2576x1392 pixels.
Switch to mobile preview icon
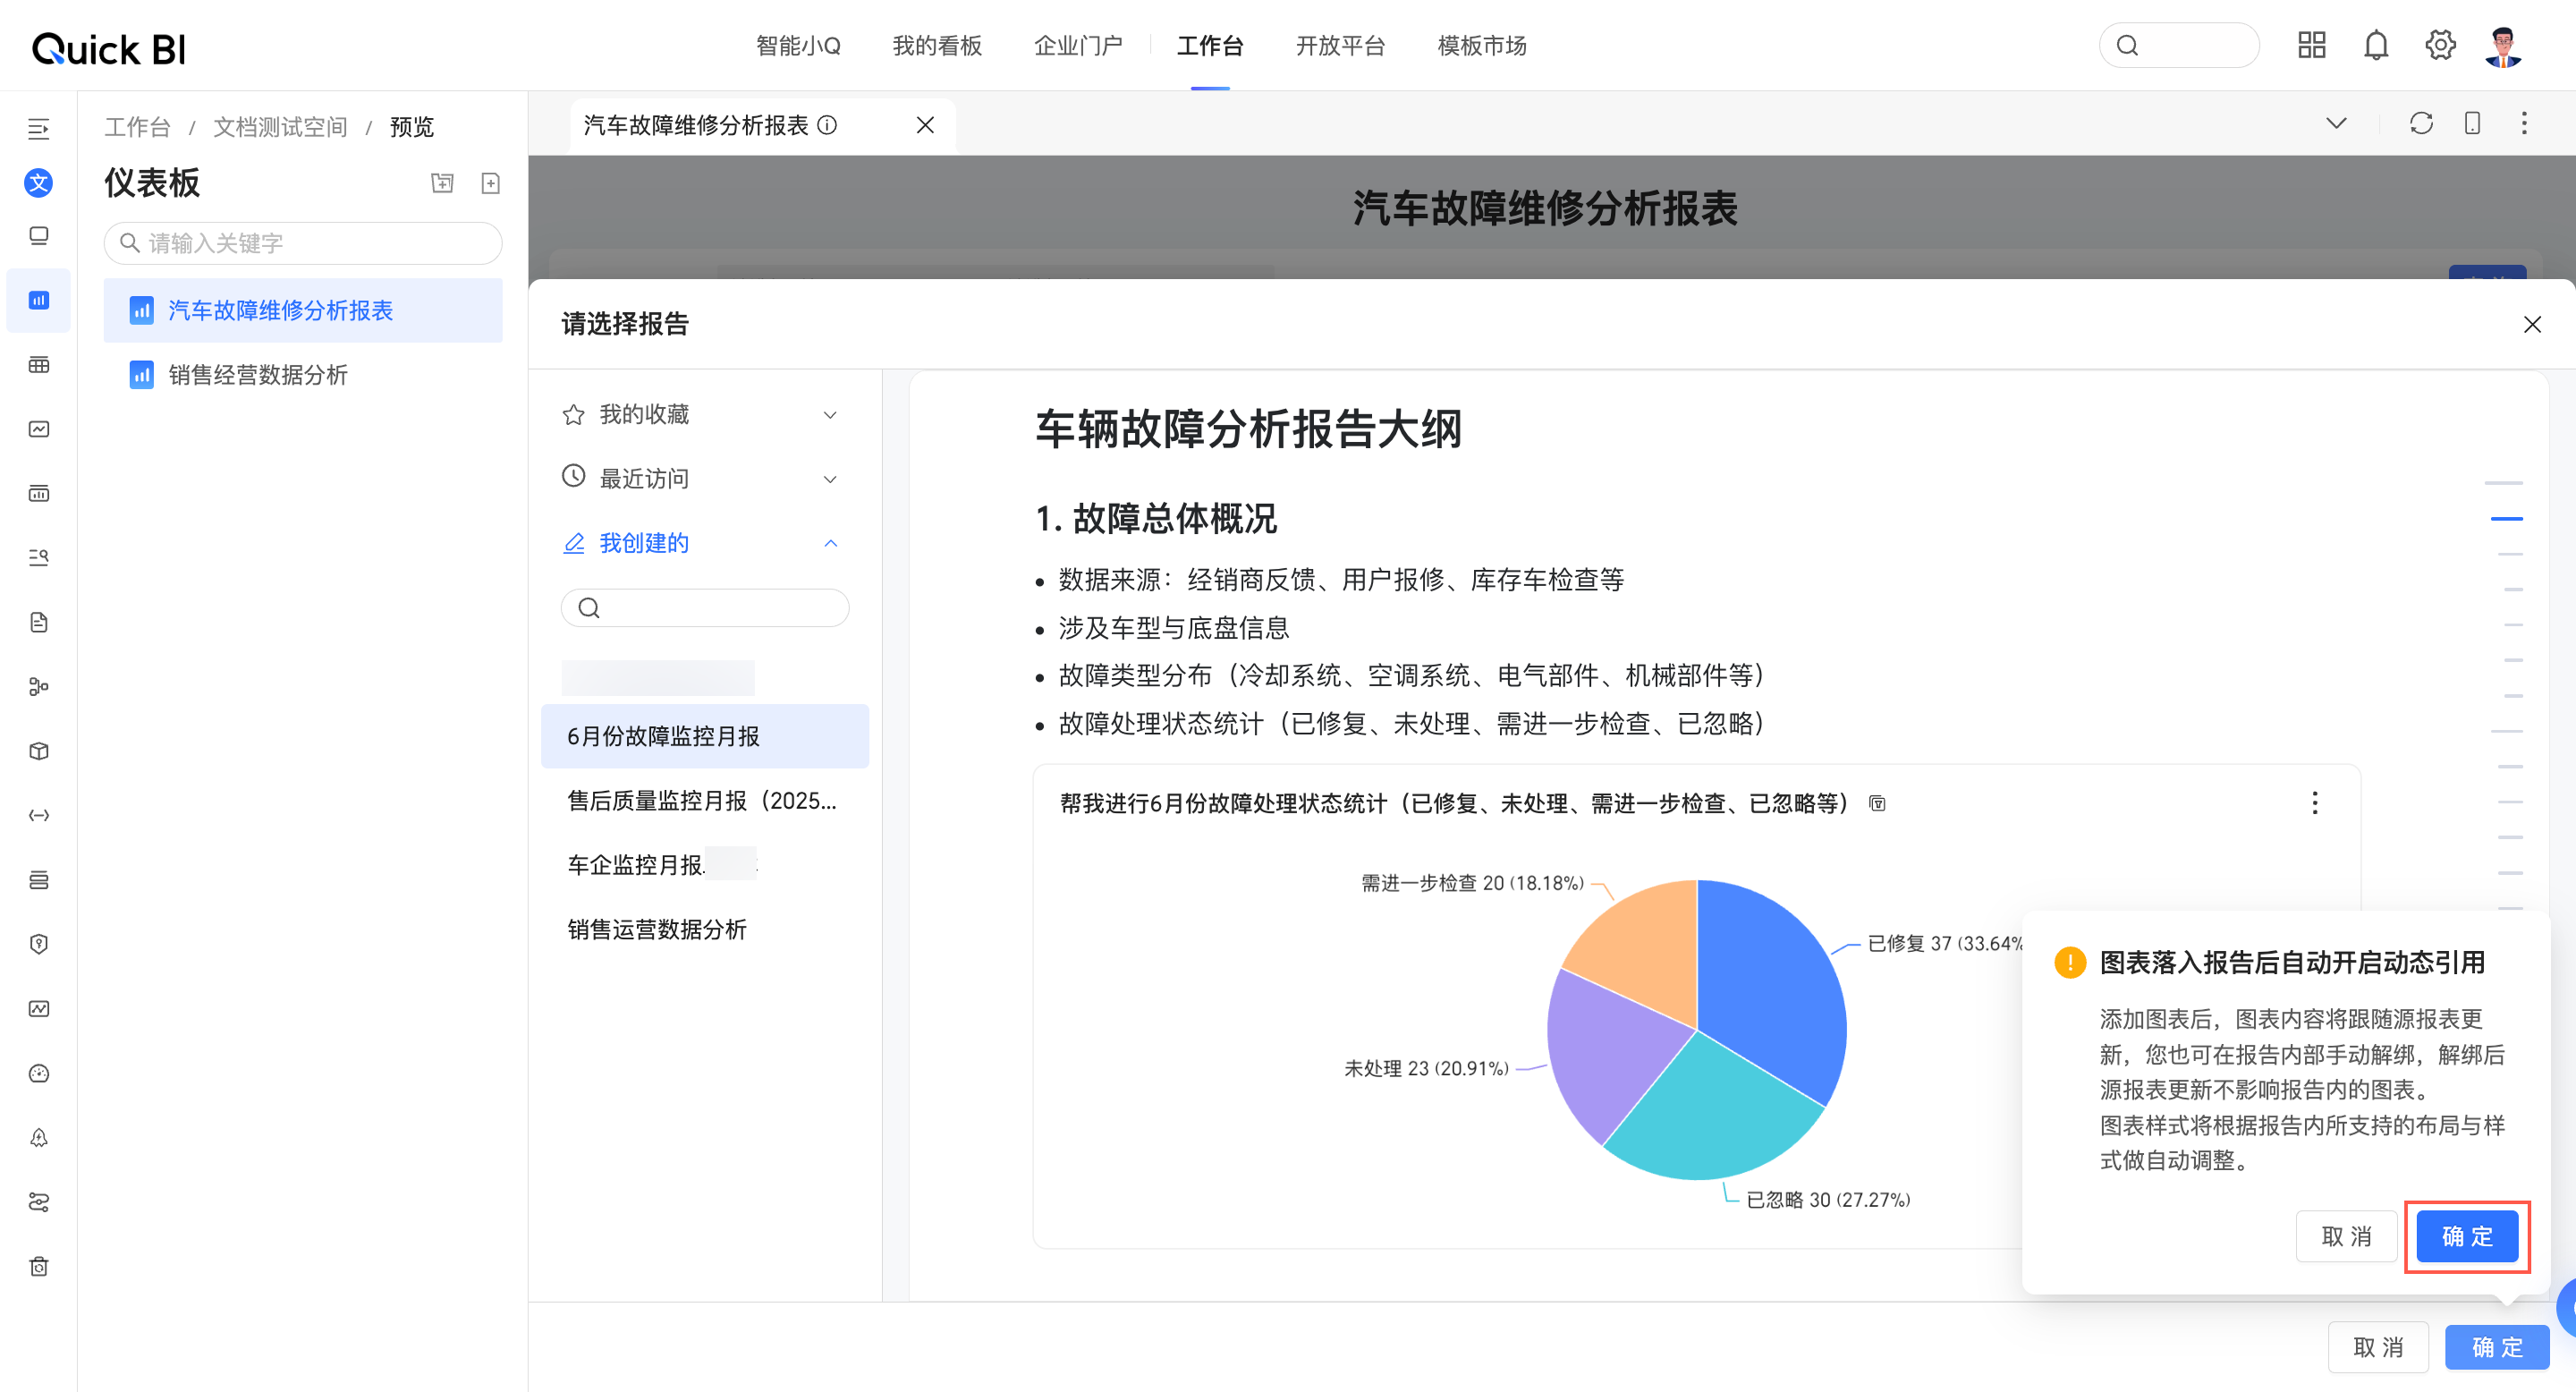[2472, 123]
